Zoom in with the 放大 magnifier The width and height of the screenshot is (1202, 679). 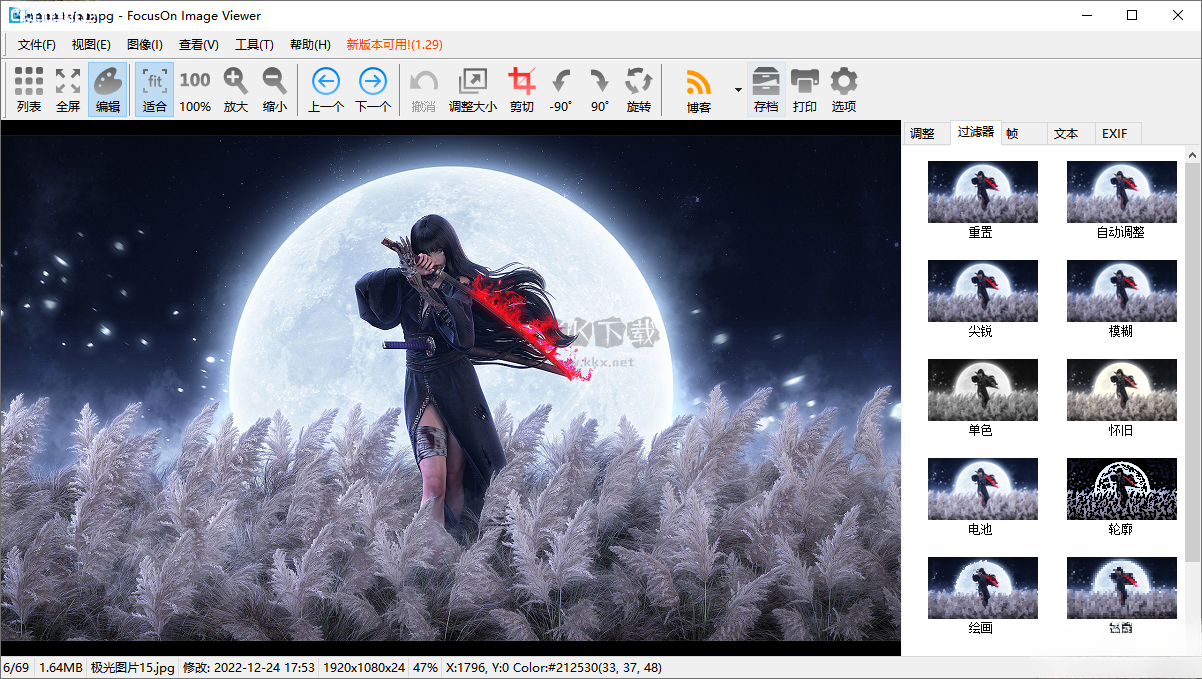[x=235, y=90]
